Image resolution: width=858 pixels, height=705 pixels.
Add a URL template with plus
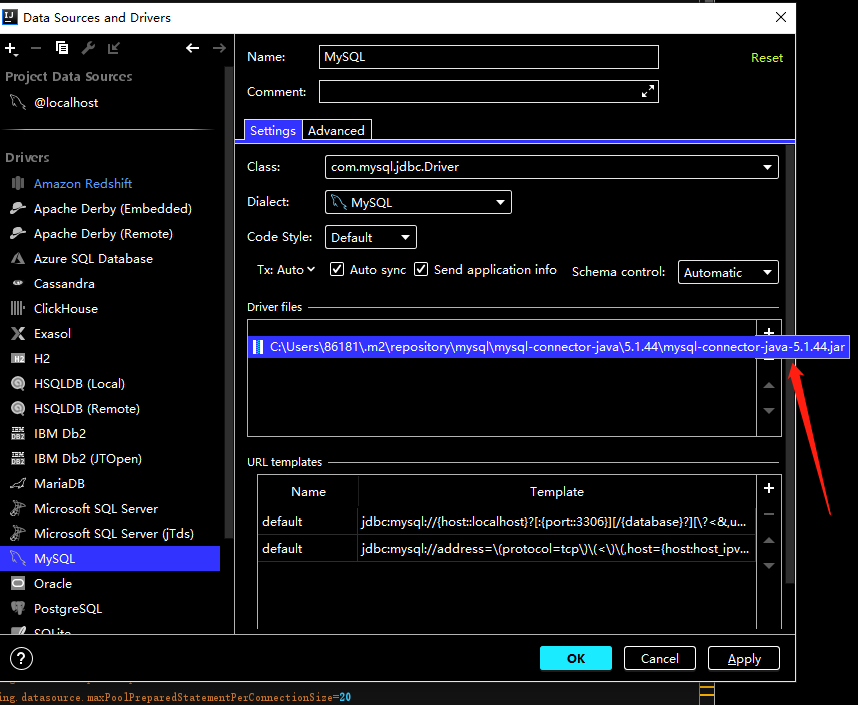[x=769, y=488]
